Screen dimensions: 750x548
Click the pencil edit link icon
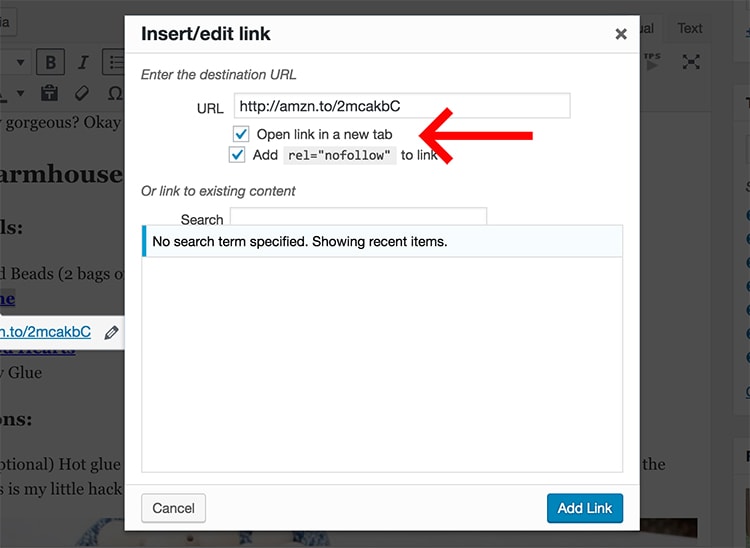tap(111, 332)
